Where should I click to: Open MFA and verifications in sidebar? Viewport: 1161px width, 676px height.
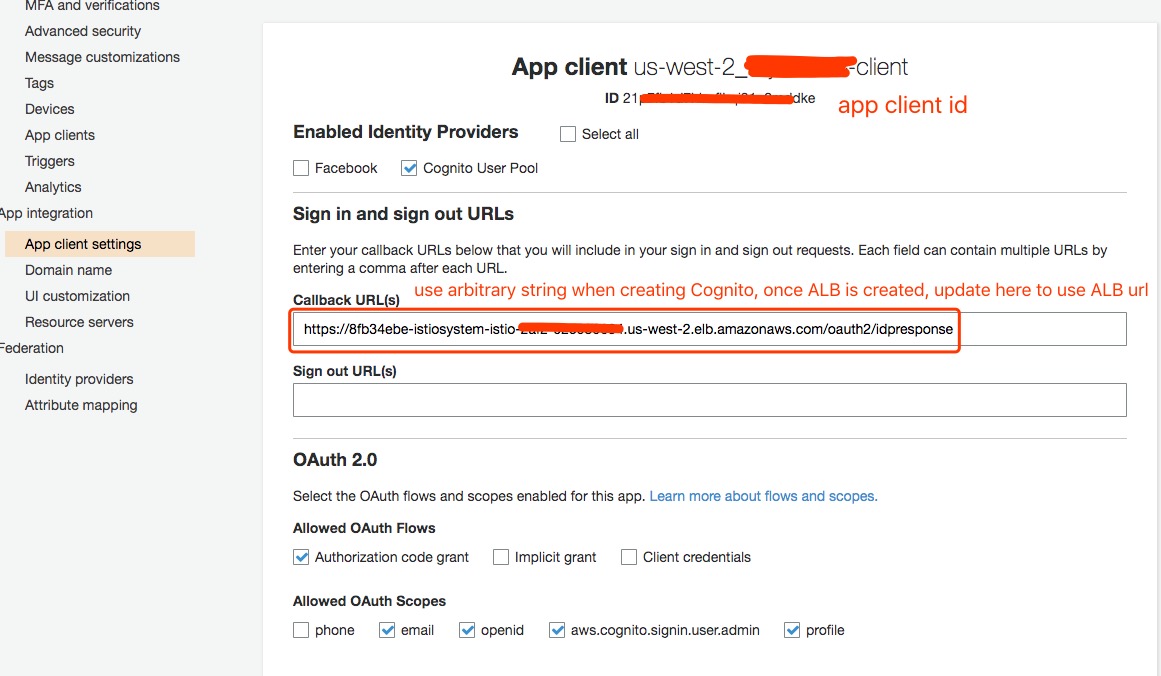click(93, 6)
